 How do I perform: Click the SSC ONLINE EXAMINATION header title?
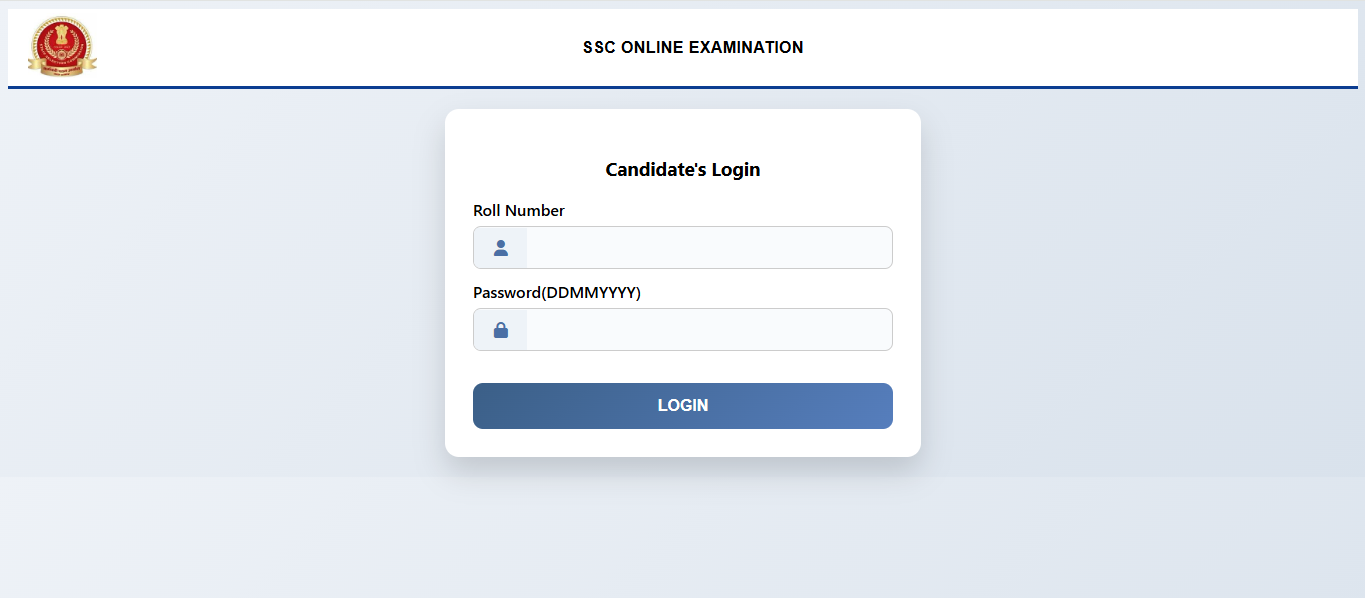click(693, 47)
